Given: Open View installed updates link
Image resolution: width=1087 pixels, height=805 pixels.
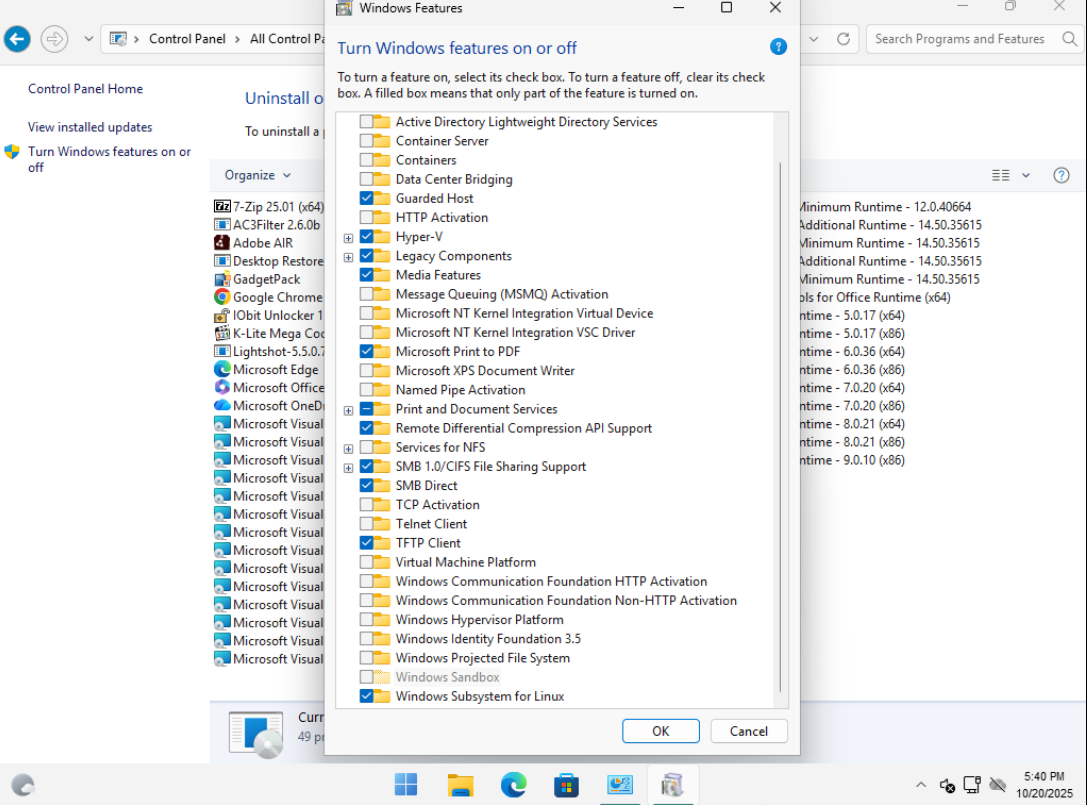Looking at the screenshot, I should 90,127.
